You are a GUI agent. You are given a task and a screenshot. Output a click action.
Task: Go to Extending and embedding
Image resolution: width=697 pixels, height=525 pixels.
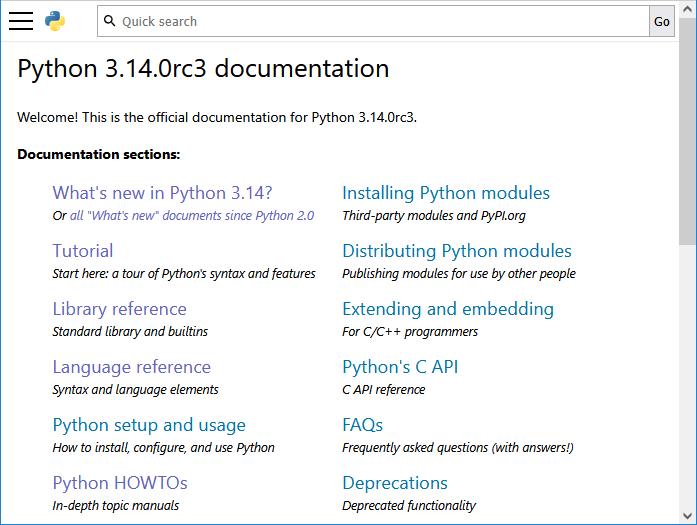[448, 309]
